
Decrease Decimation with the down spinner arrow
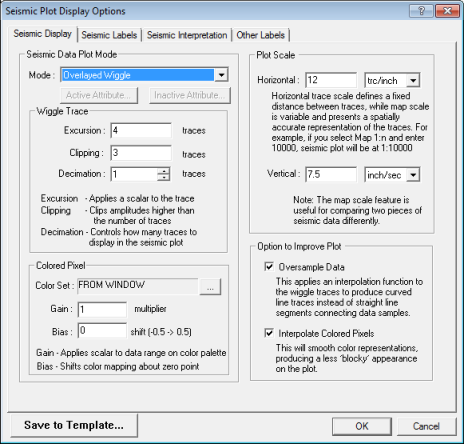(x=163, y=178)
